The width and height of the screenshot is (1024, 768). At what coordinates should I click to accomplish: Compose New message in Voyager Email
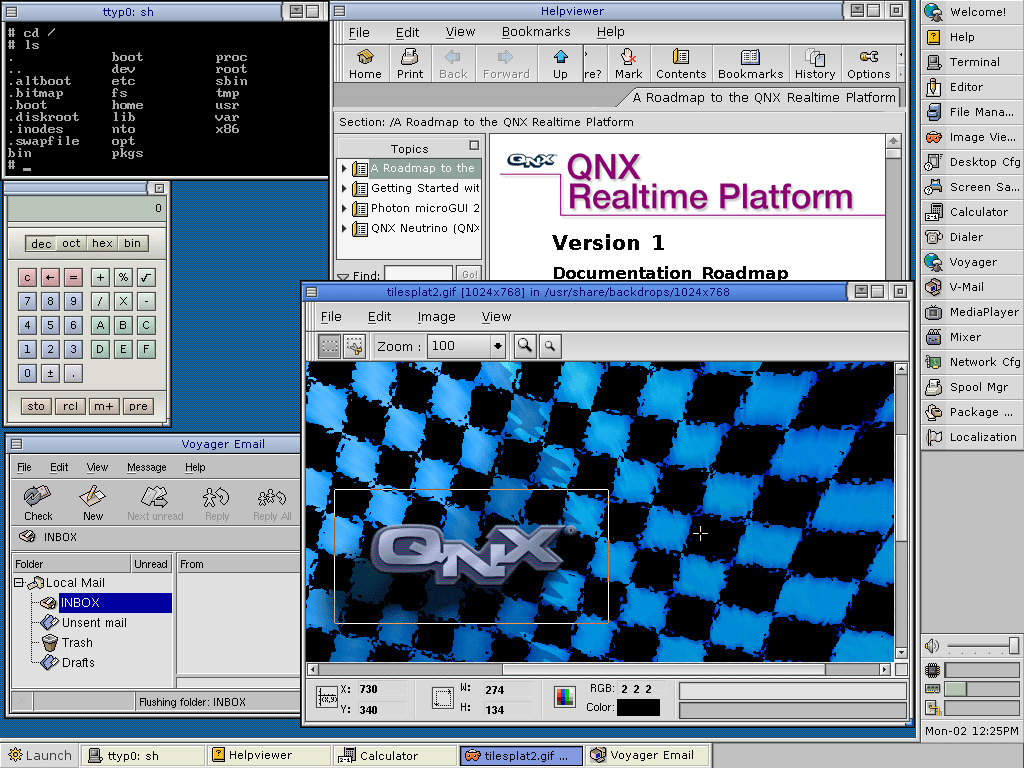point(93,503)
